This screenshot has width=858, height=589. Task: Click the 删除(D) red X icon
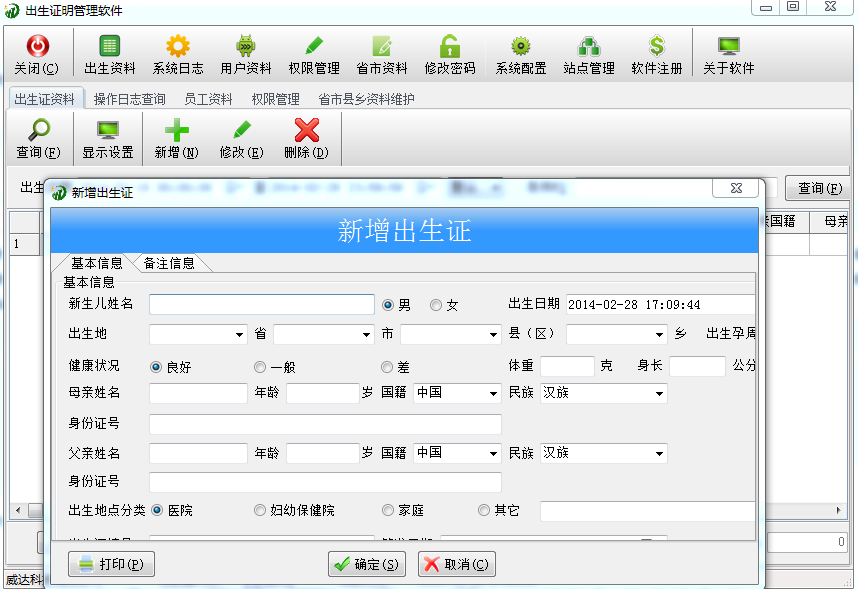coord(306,130)
